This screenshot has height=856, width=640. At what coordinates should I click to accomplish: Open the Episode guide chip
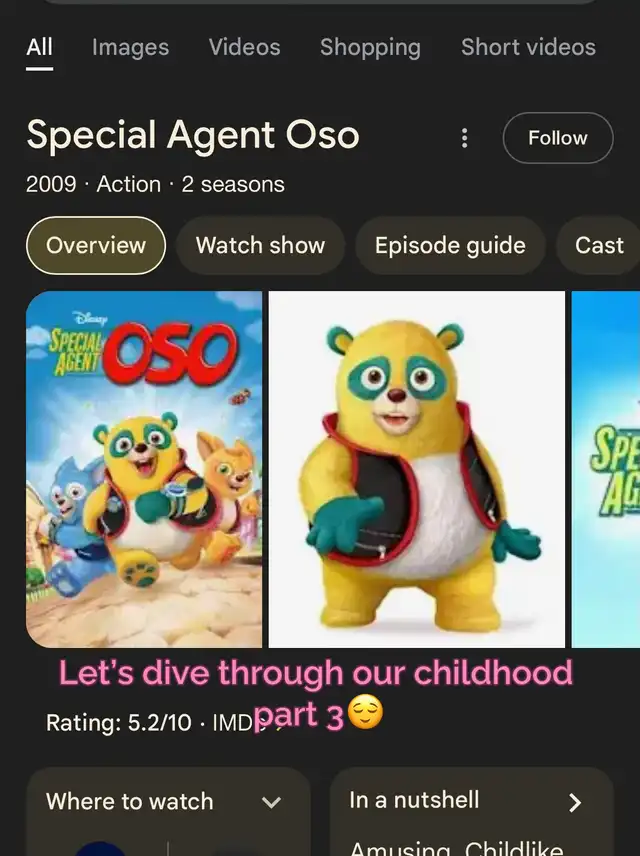pyautogui.click(x=450, y=246)
